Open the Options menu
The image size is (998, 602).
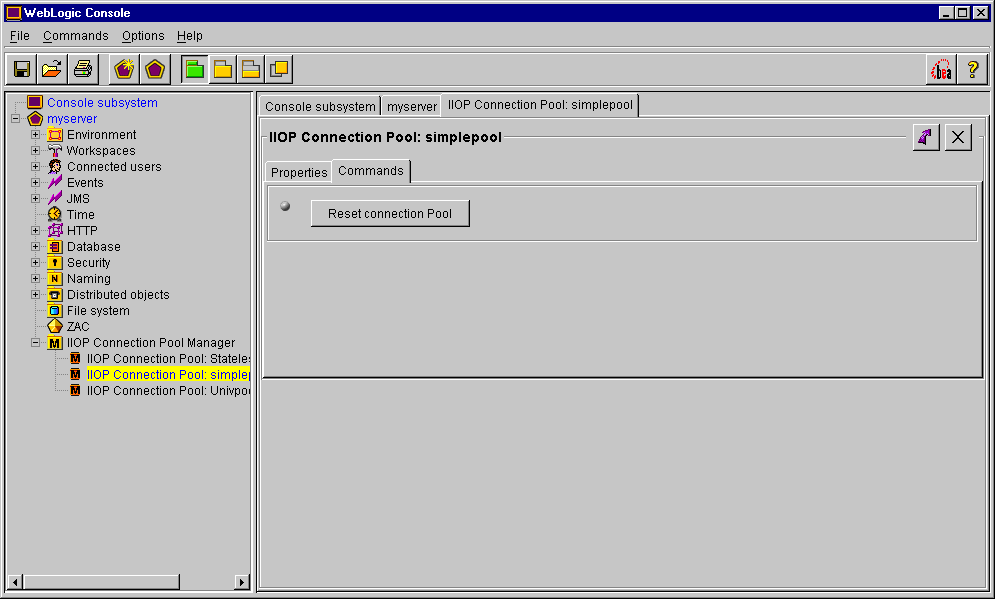[143, 36]
